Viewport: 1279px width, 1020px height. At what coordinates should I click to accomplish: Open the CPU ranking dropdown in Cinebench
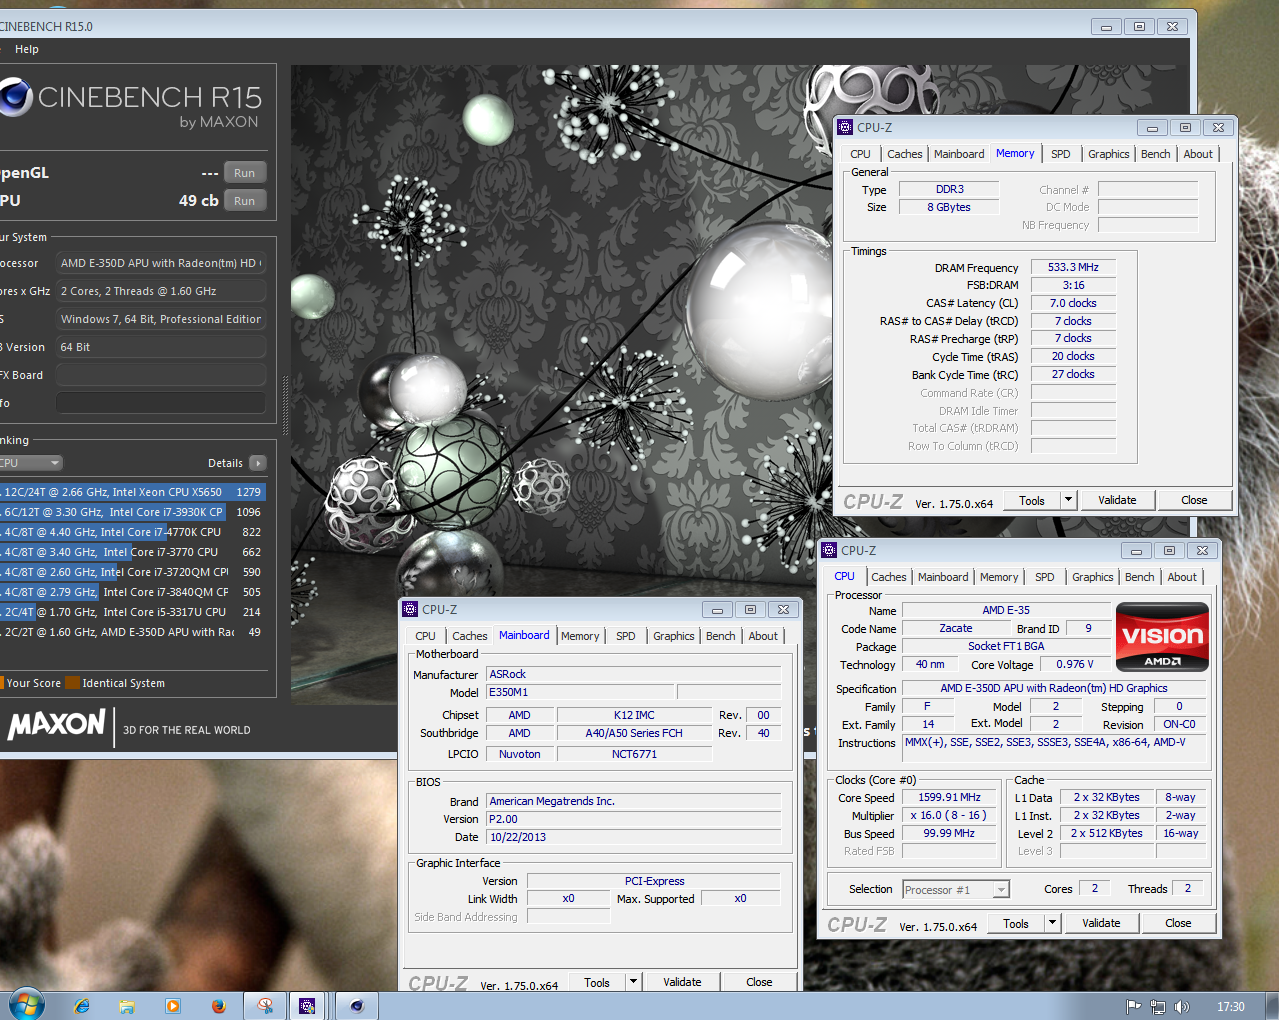[31, 463]
